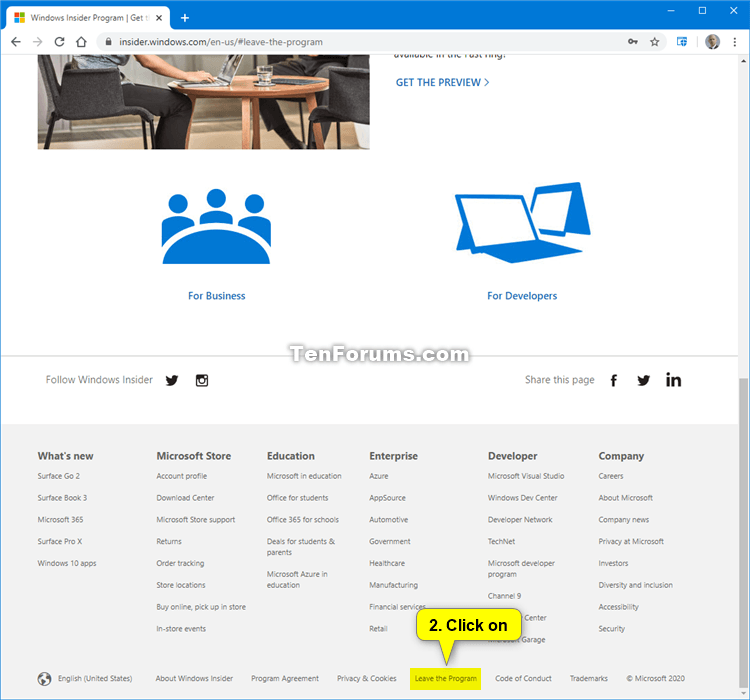Open the Program Agreement link

[285, 678]
